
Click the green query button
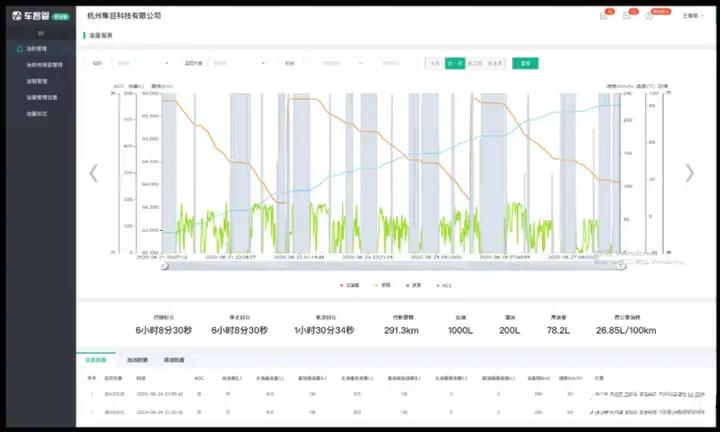tap(525, 63)
